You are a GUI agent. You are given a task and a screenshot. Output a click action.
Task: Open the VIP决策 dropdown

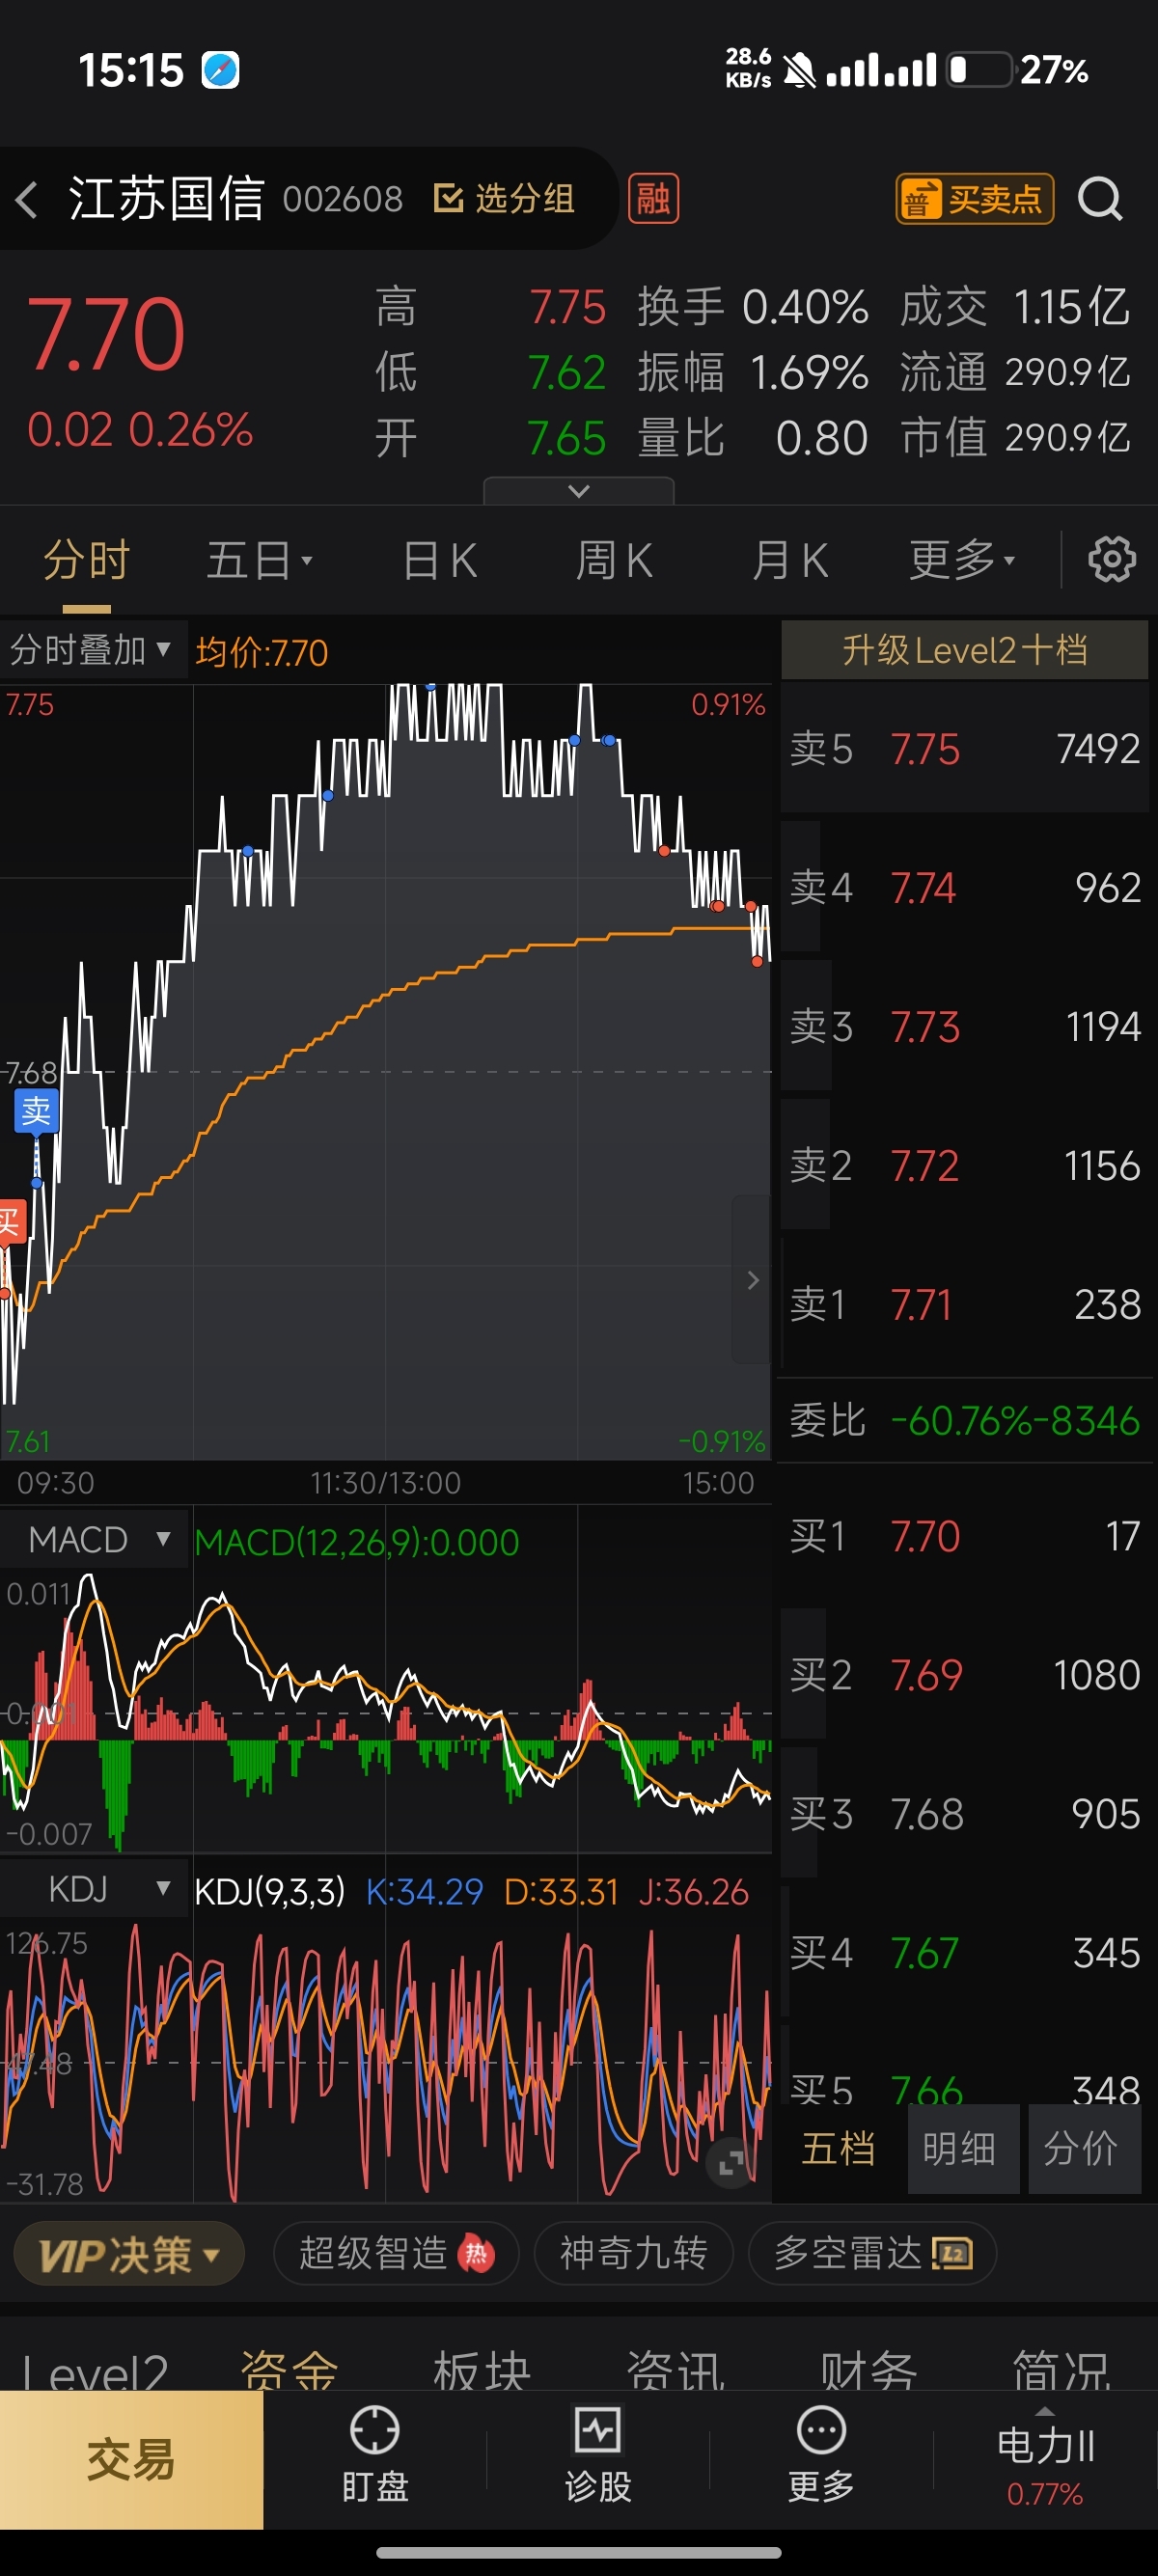129,2253
